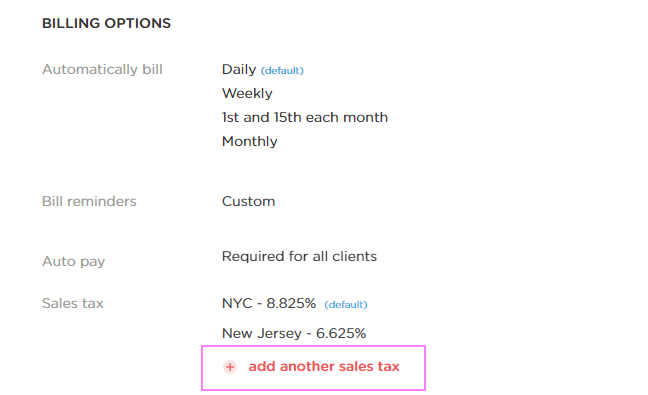The width and height of the screenshot is (648, 395).
Task: Select the New Jersey sales tax name
Action: 262,333
